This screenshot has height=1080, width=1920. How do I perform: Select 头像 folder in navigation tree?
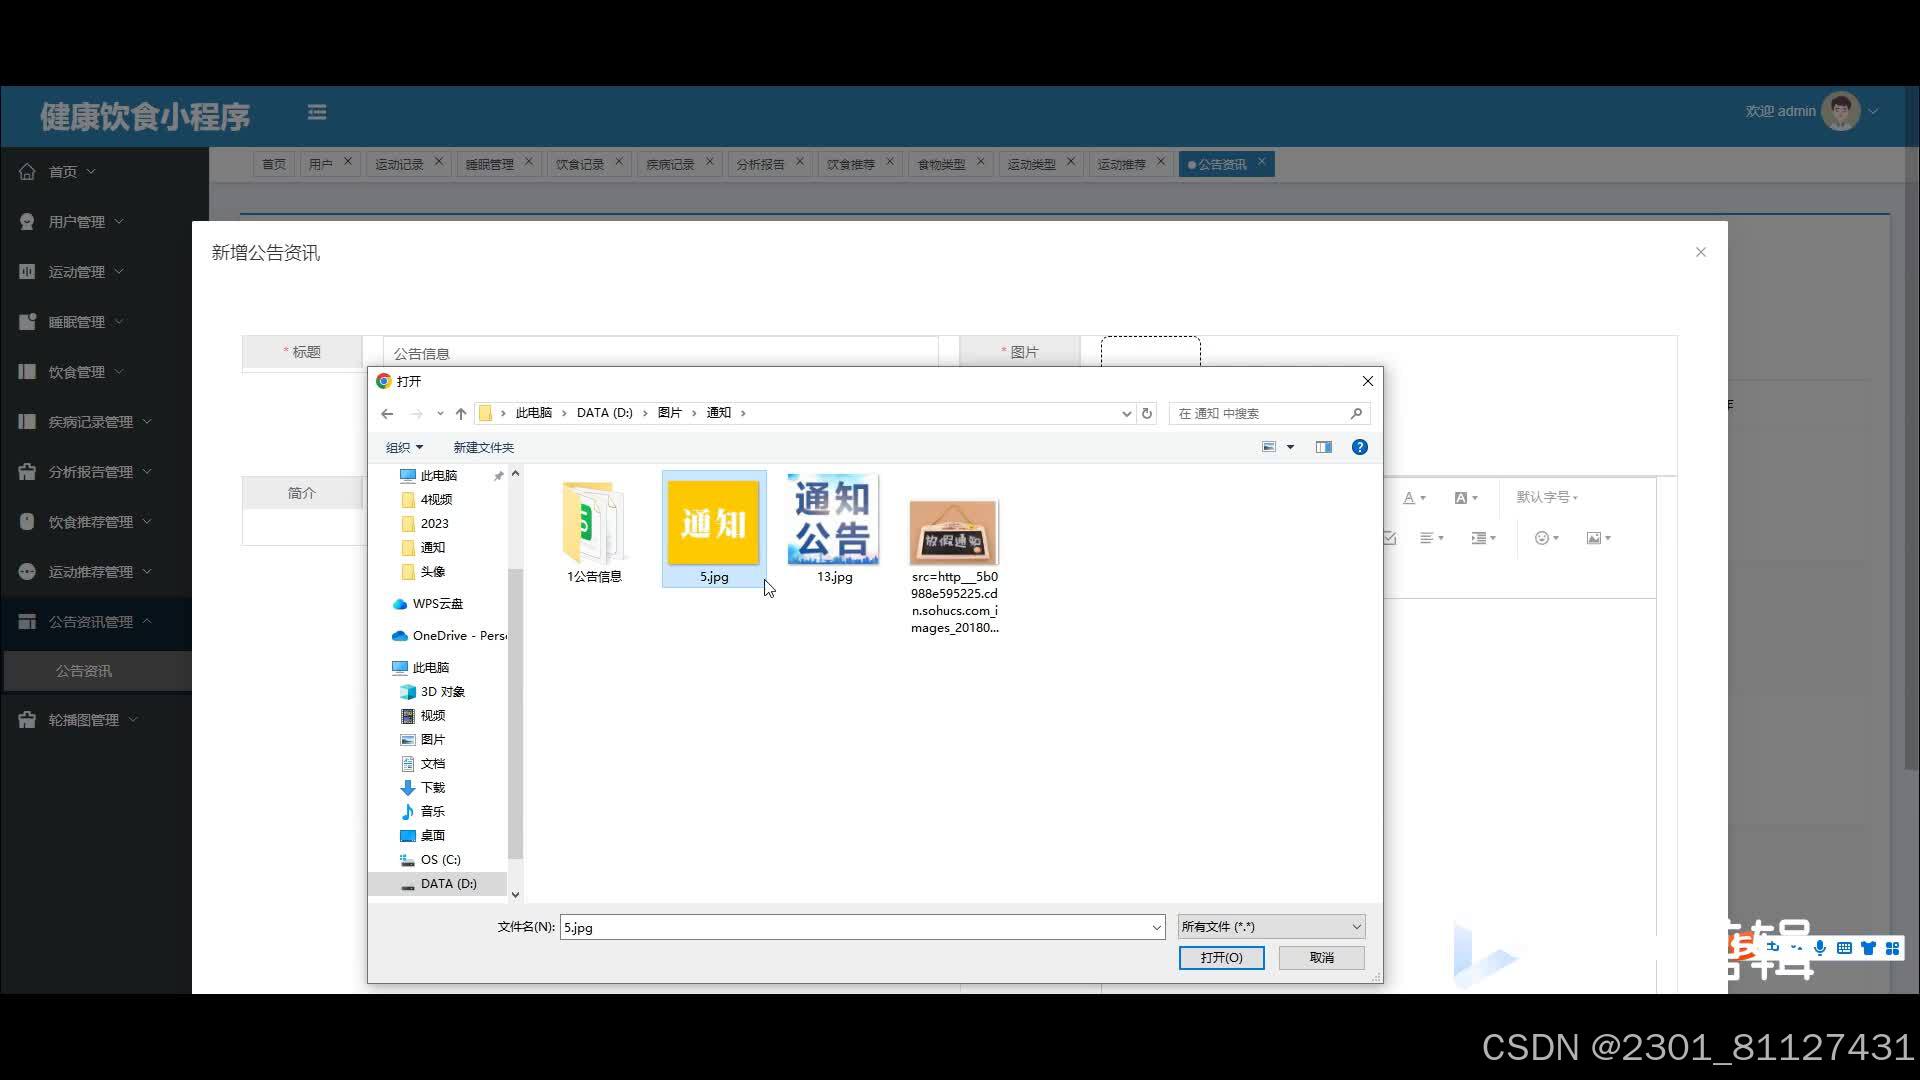click(x=432, y=571)
